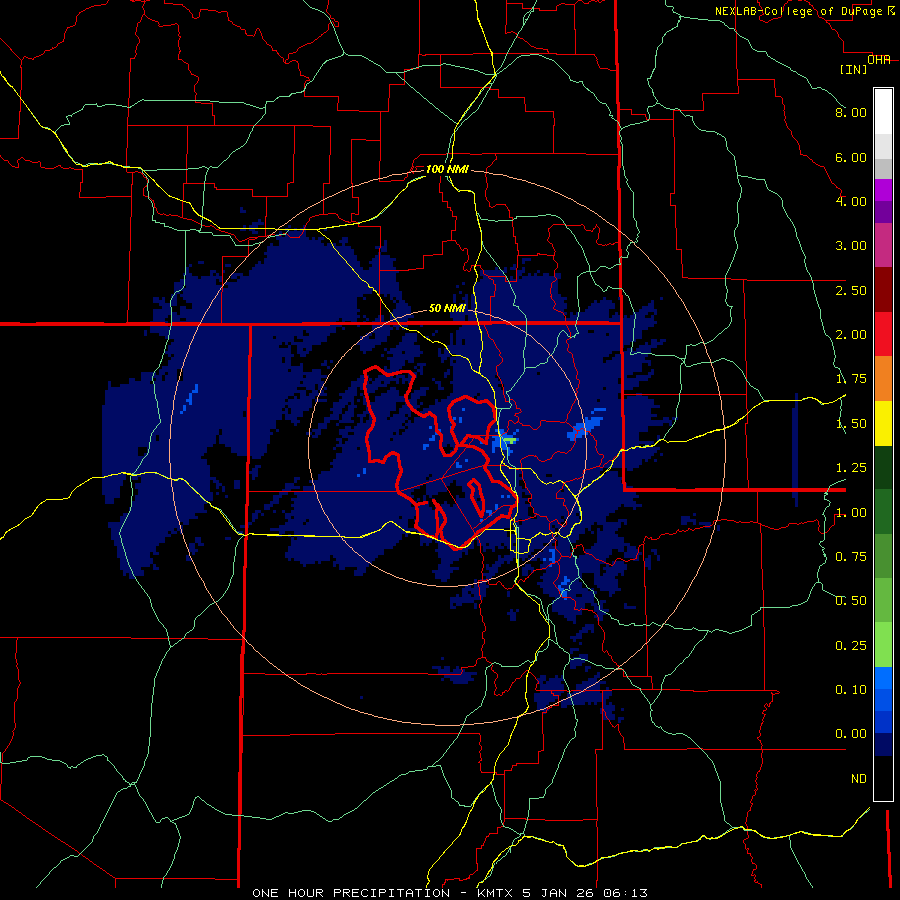
Task: Select the yellow swatch on the precipitation scale
Action: pyautogui.click(x=883, y=423)
